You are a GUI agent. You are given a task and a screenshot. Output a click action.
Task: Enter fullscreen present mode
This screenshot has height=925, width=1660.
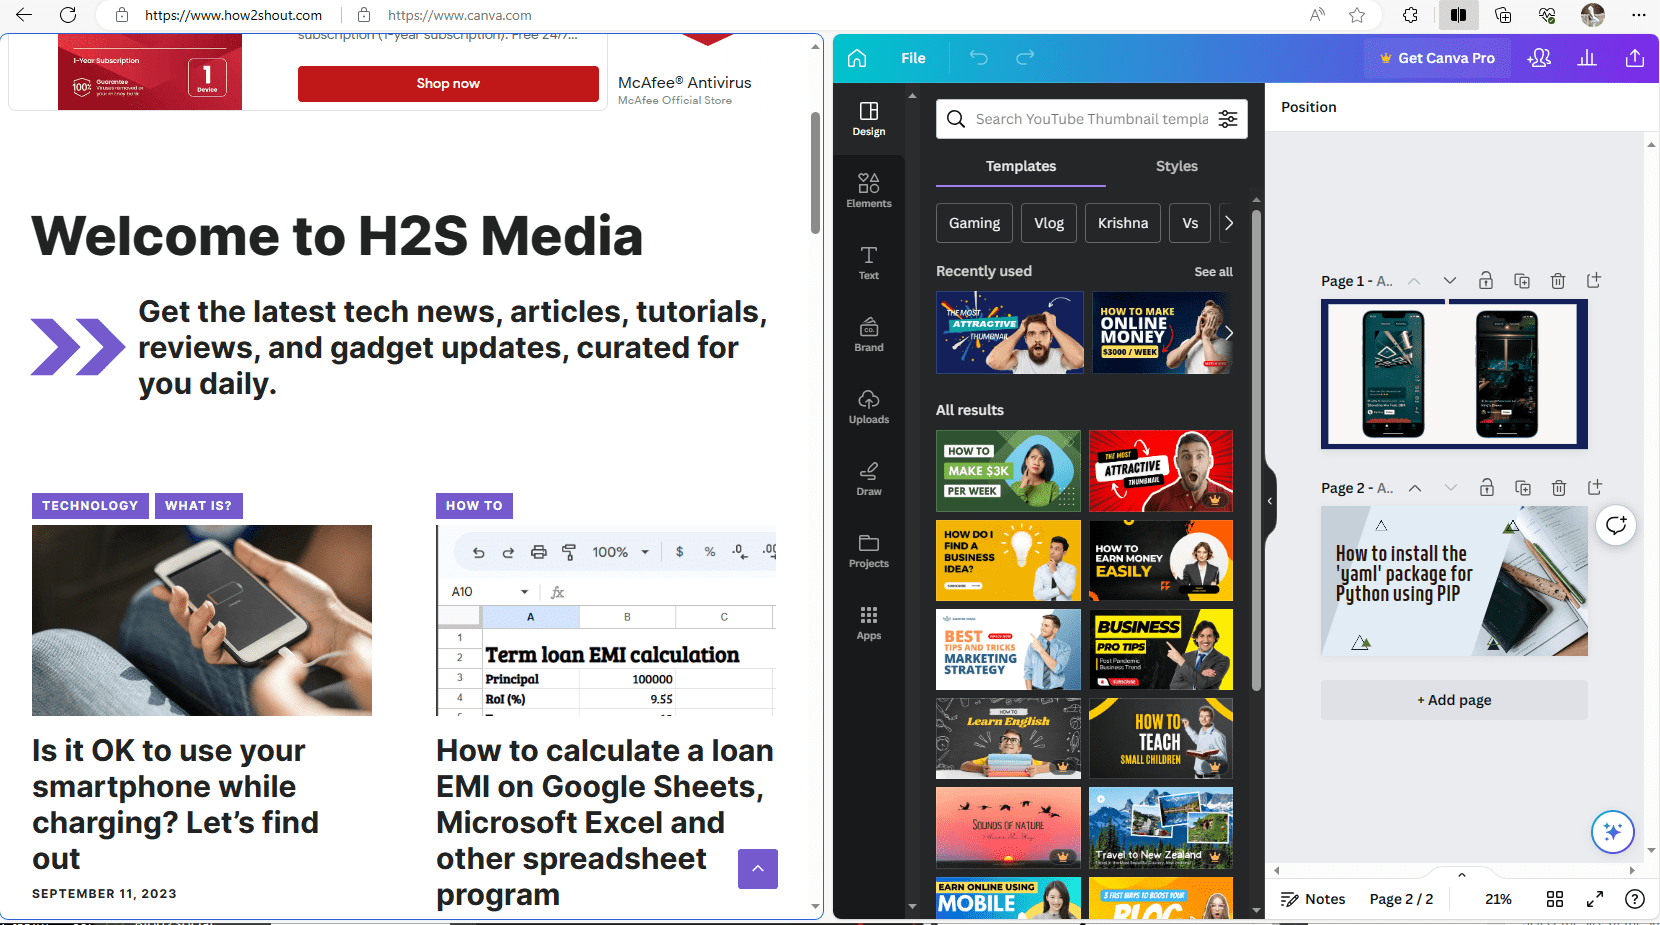(1595, 899)
